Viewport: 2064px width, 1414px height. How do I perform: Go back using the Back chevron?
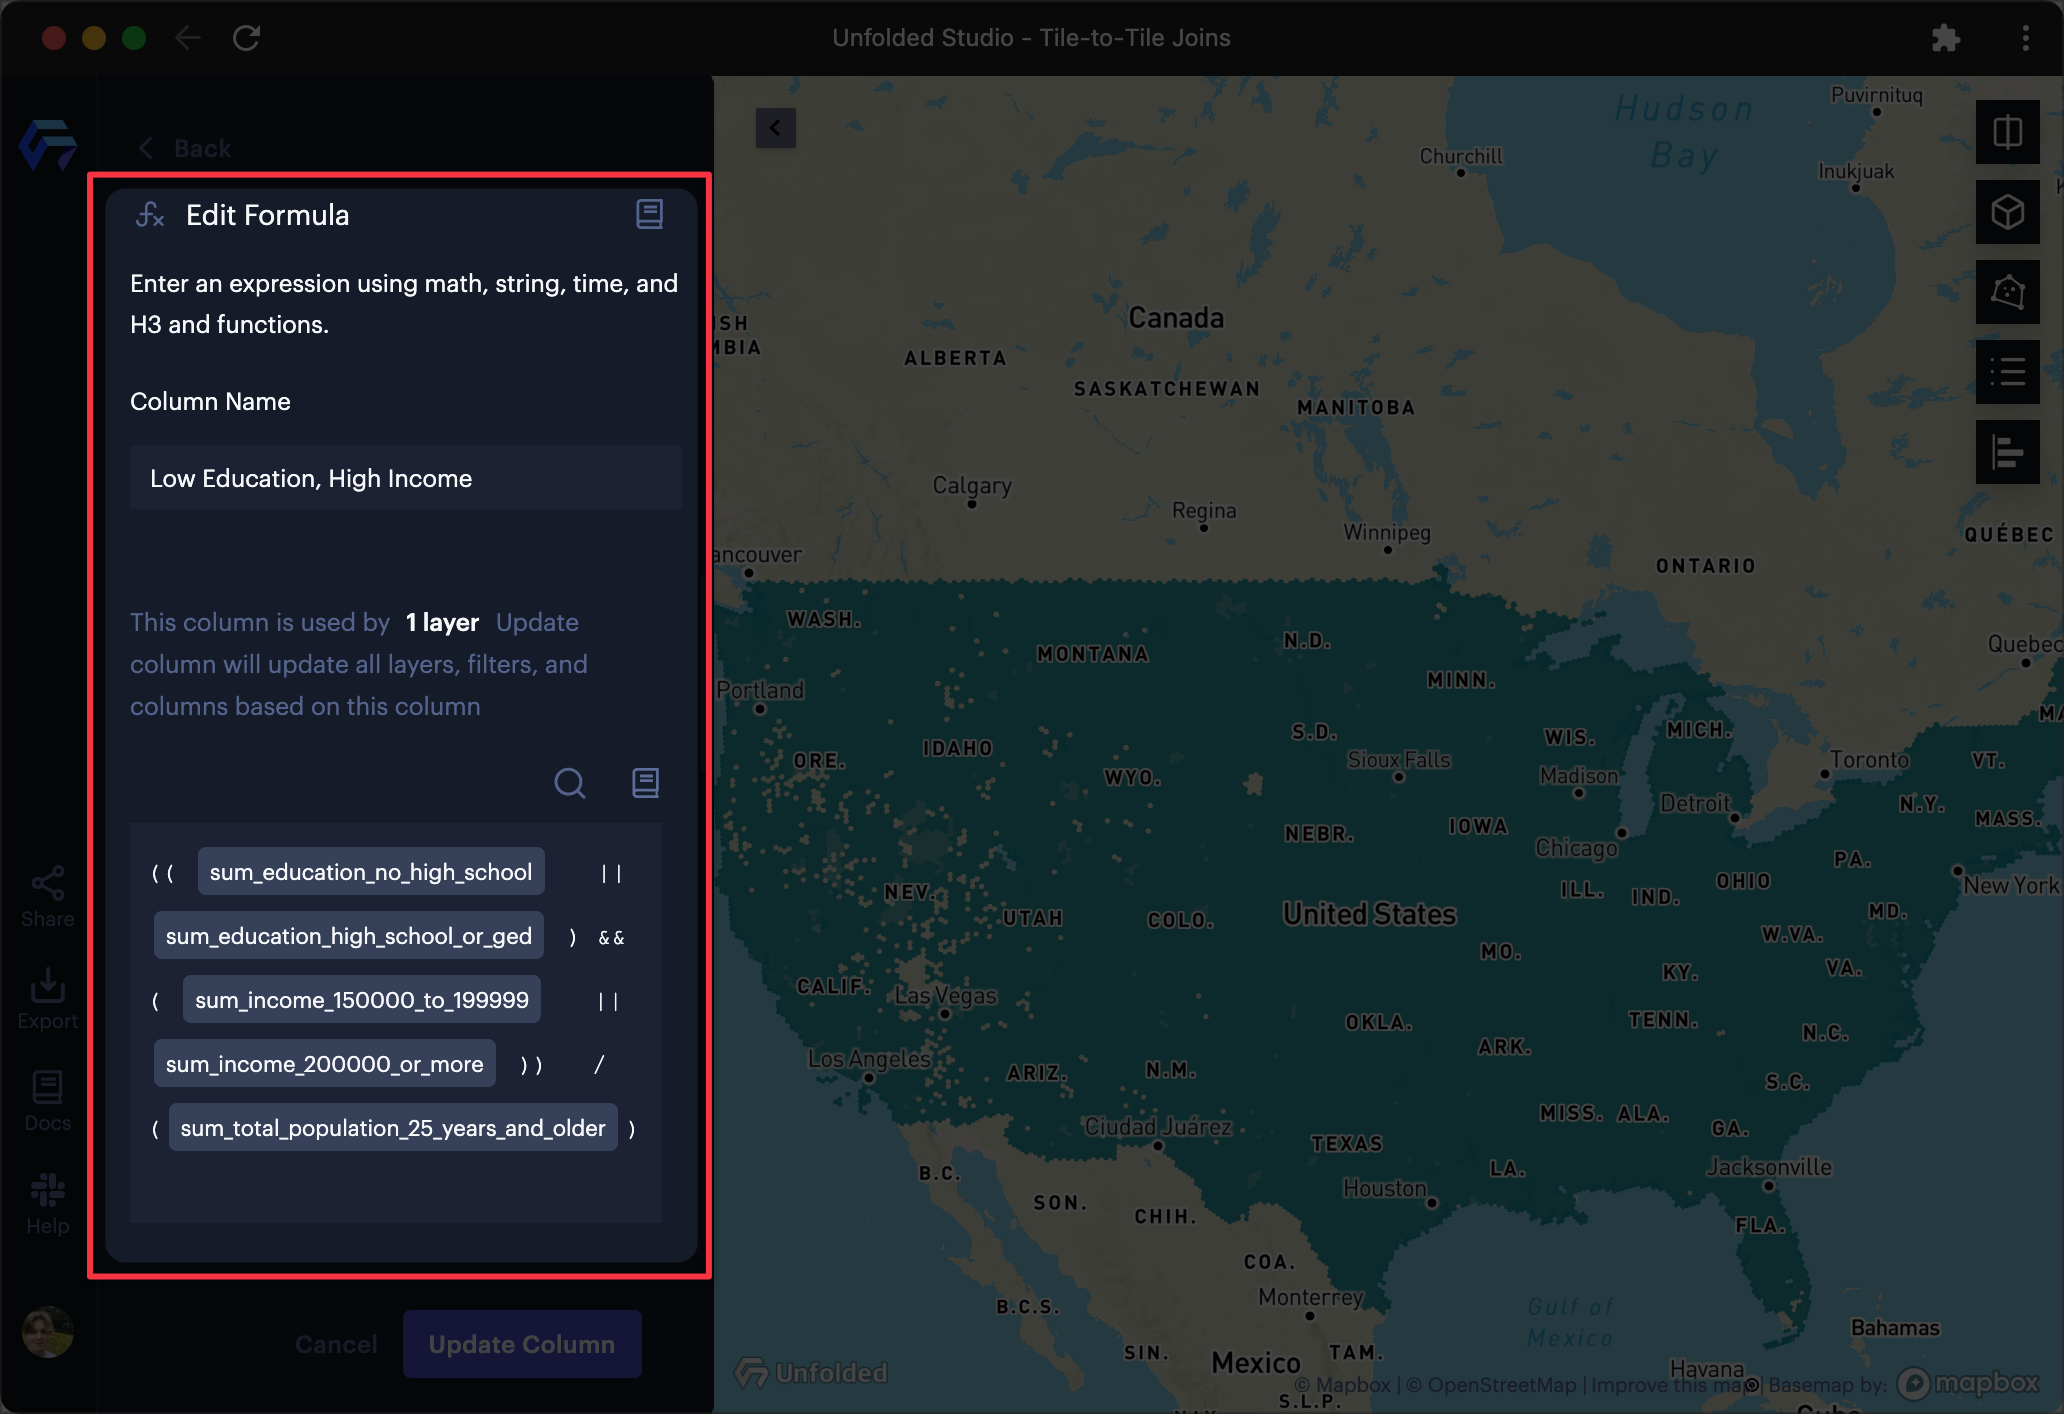click(147, 149)
